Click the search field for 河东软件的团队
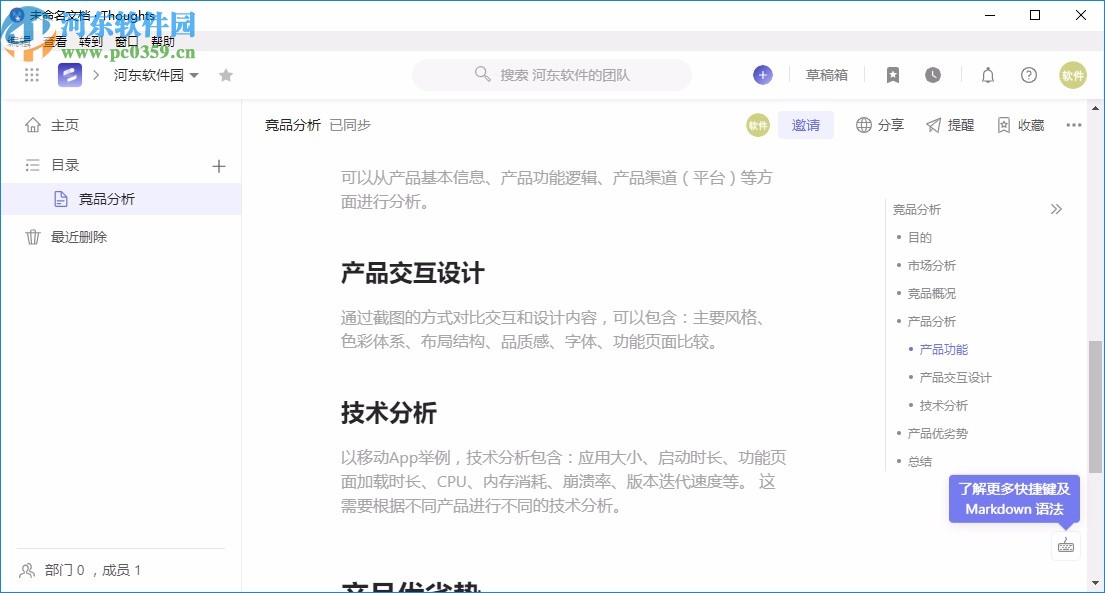The width and height of the screenshot is (1105, 593). point(551,75)
